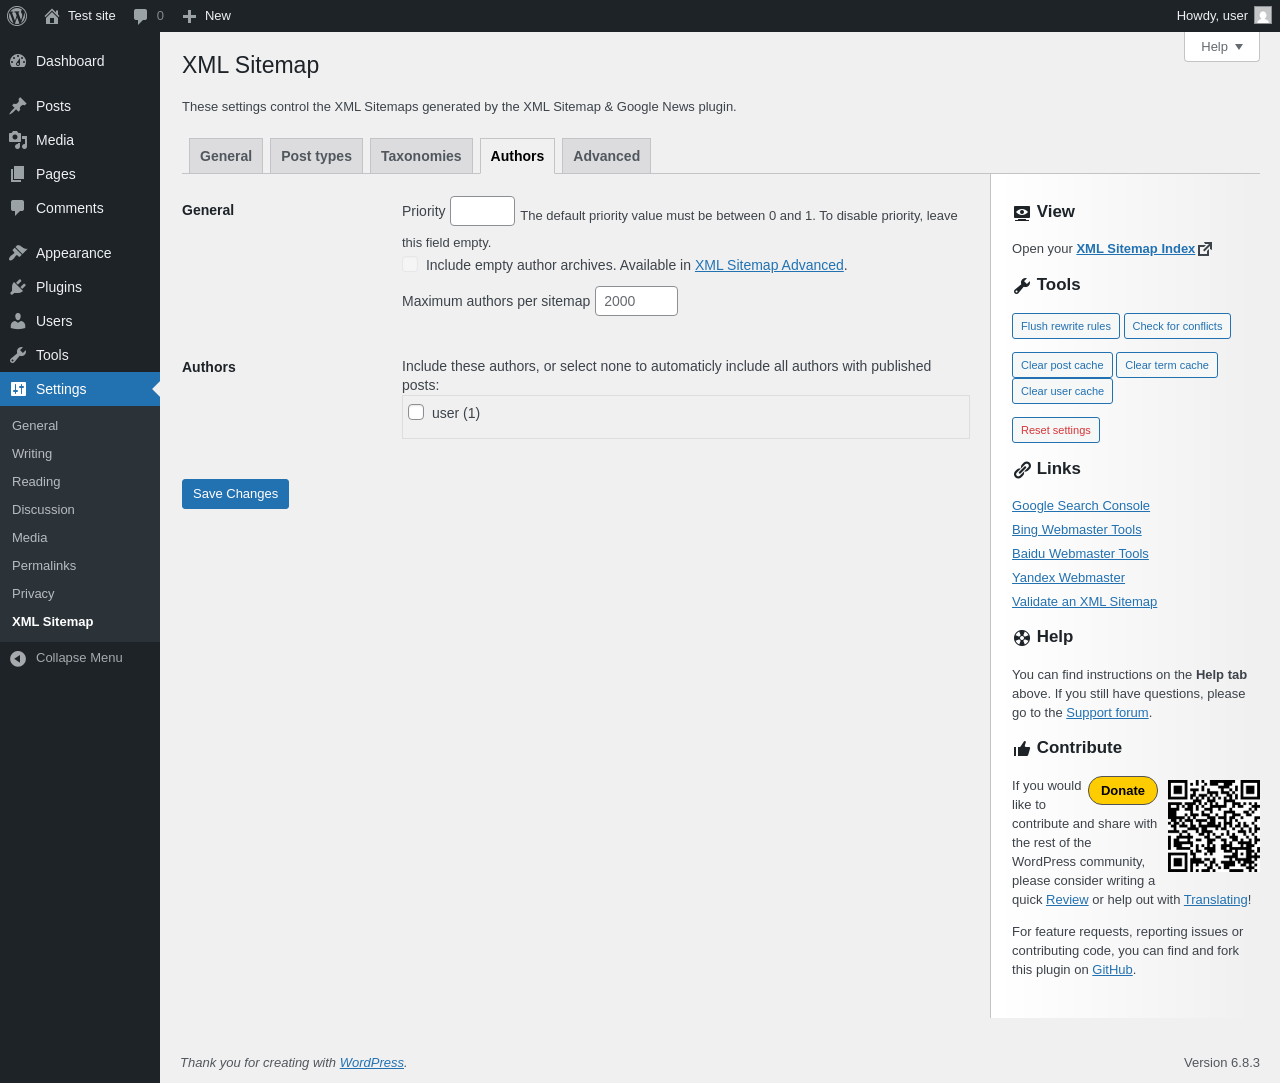Open the comments bubble icon in admin bar

click(x=141, y=16)
